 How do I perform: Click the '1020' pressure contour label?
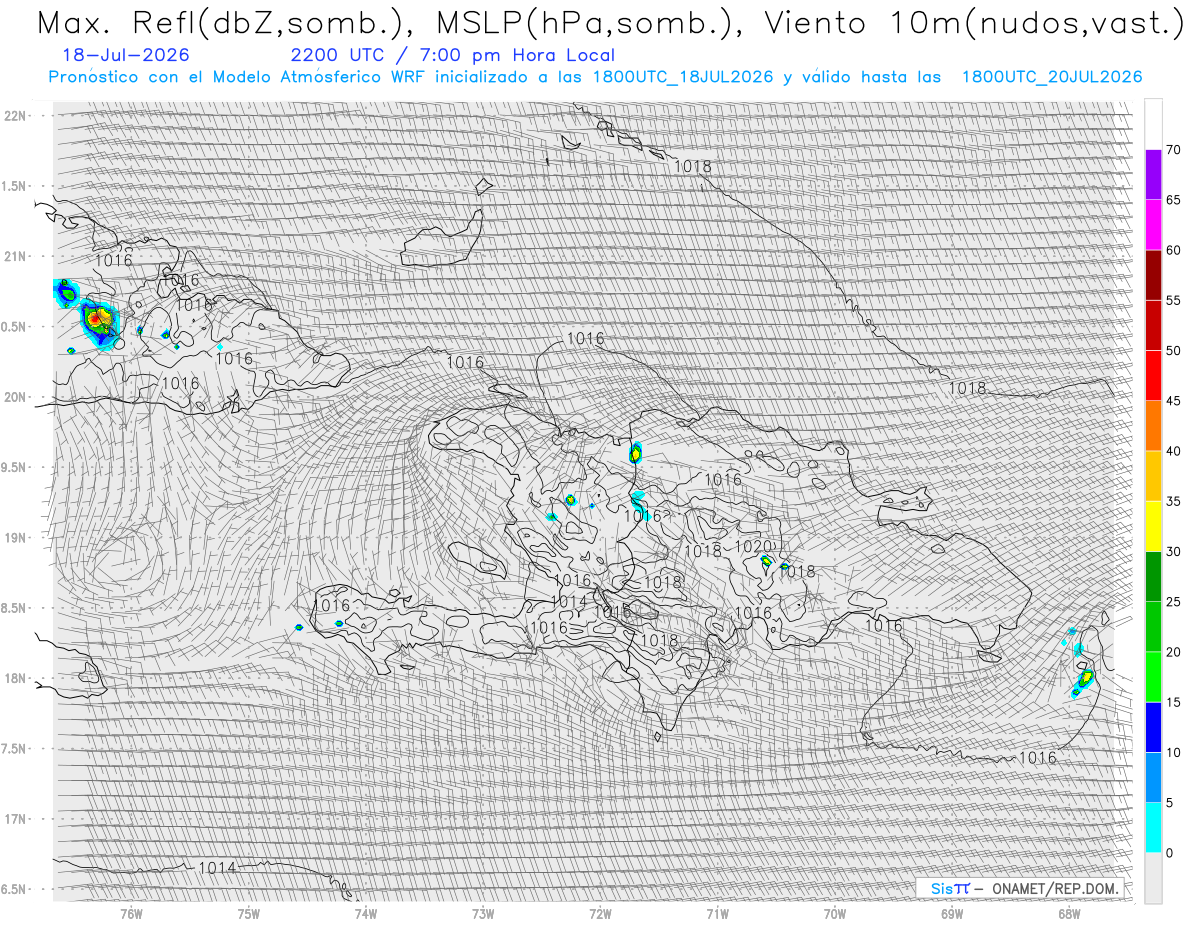pos(753,547)
